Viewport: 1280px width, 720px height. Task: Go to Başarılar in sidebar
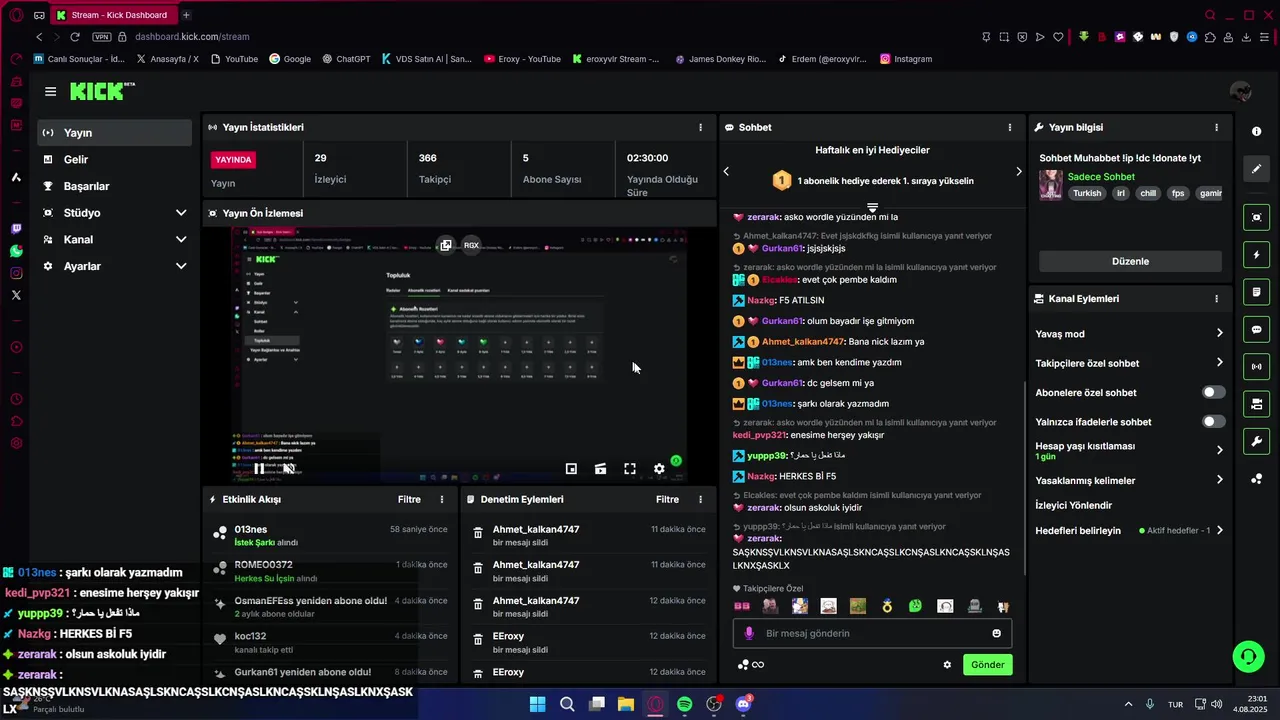114,186
